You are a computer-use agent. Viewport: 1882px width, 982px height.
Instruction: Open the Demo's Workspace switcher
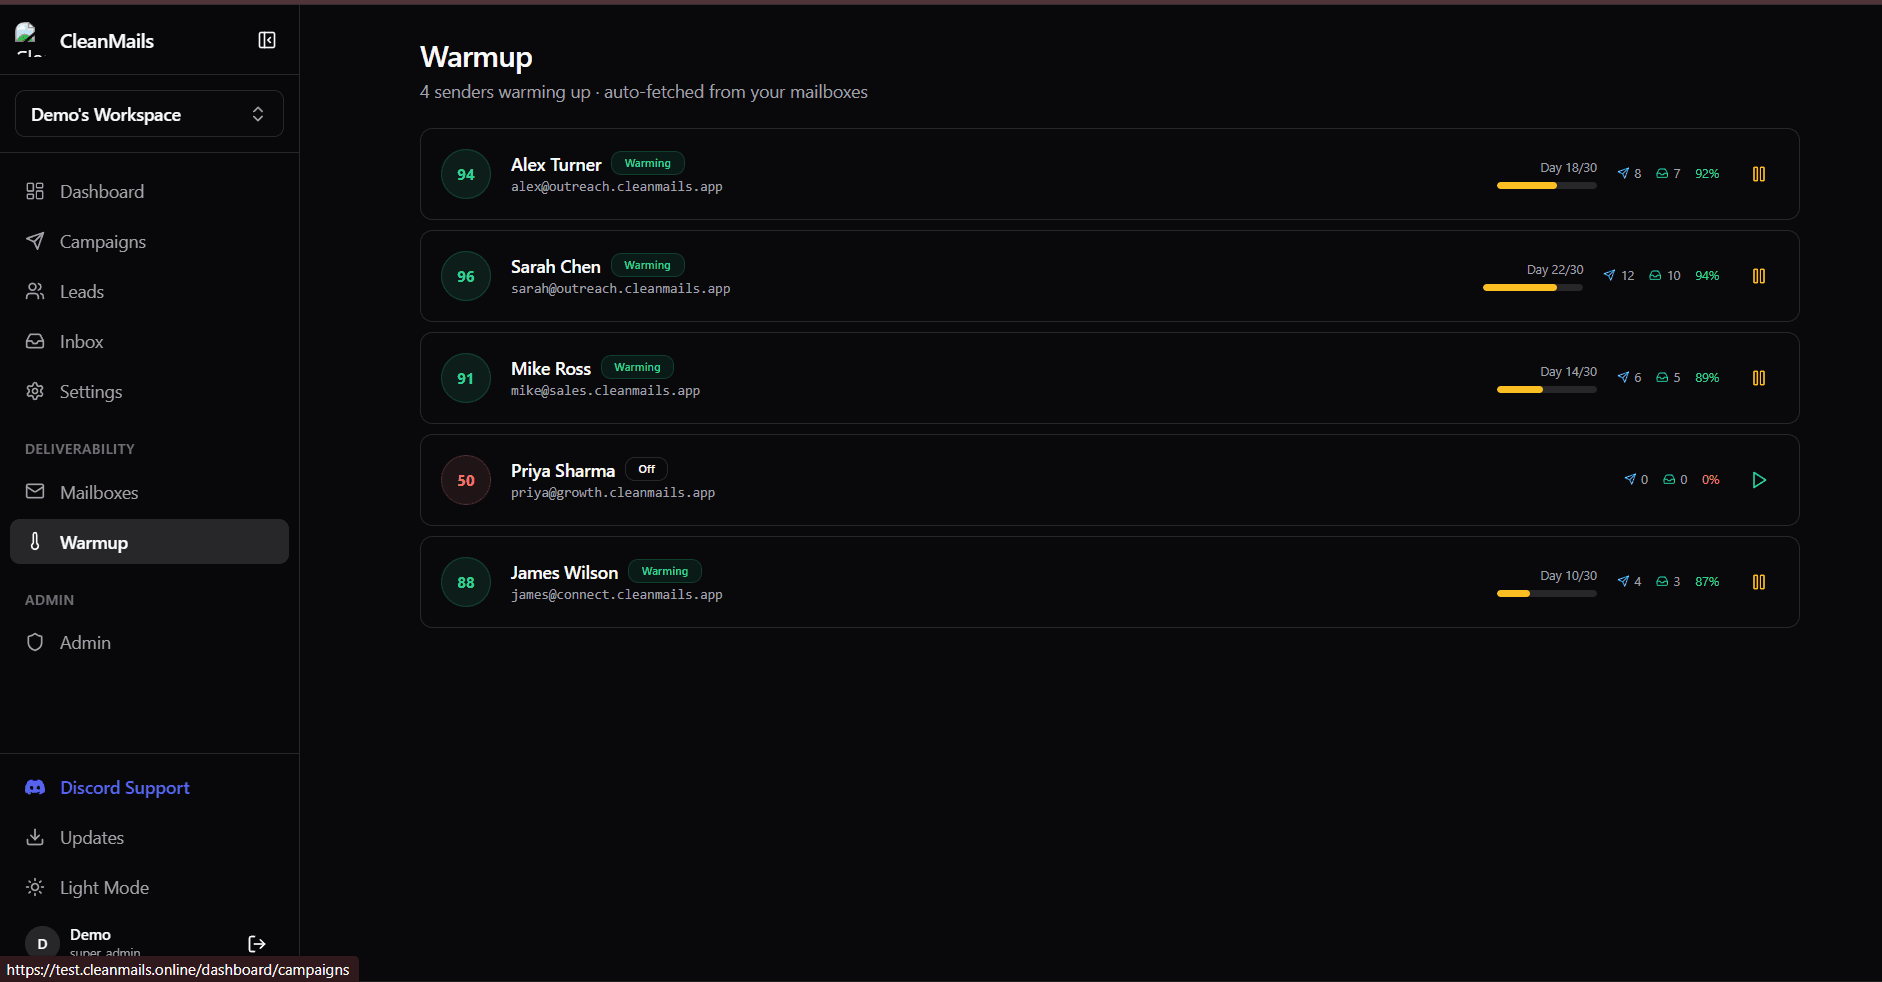149,114
